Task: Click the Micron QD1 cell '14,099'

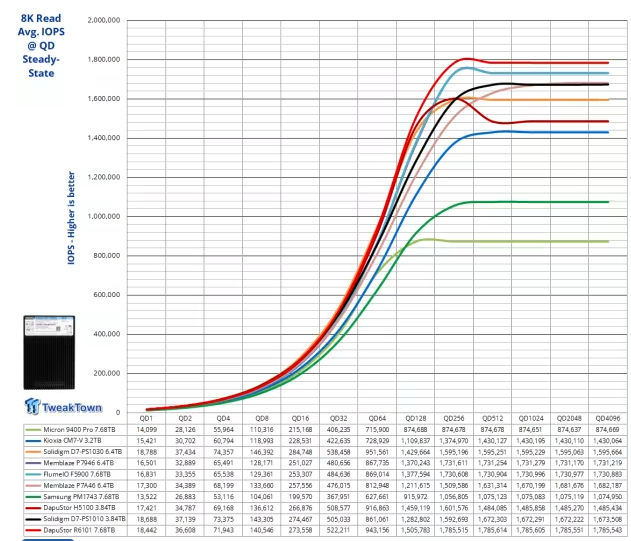Action: pos(146,430)
